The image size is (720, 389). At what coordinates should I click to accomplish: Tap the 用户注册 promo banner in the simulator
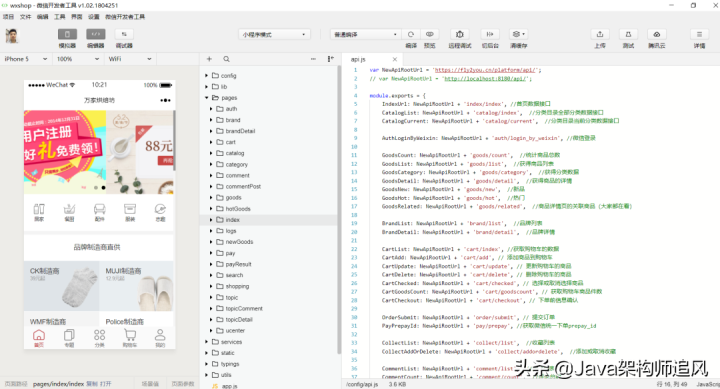click(65, 152)
